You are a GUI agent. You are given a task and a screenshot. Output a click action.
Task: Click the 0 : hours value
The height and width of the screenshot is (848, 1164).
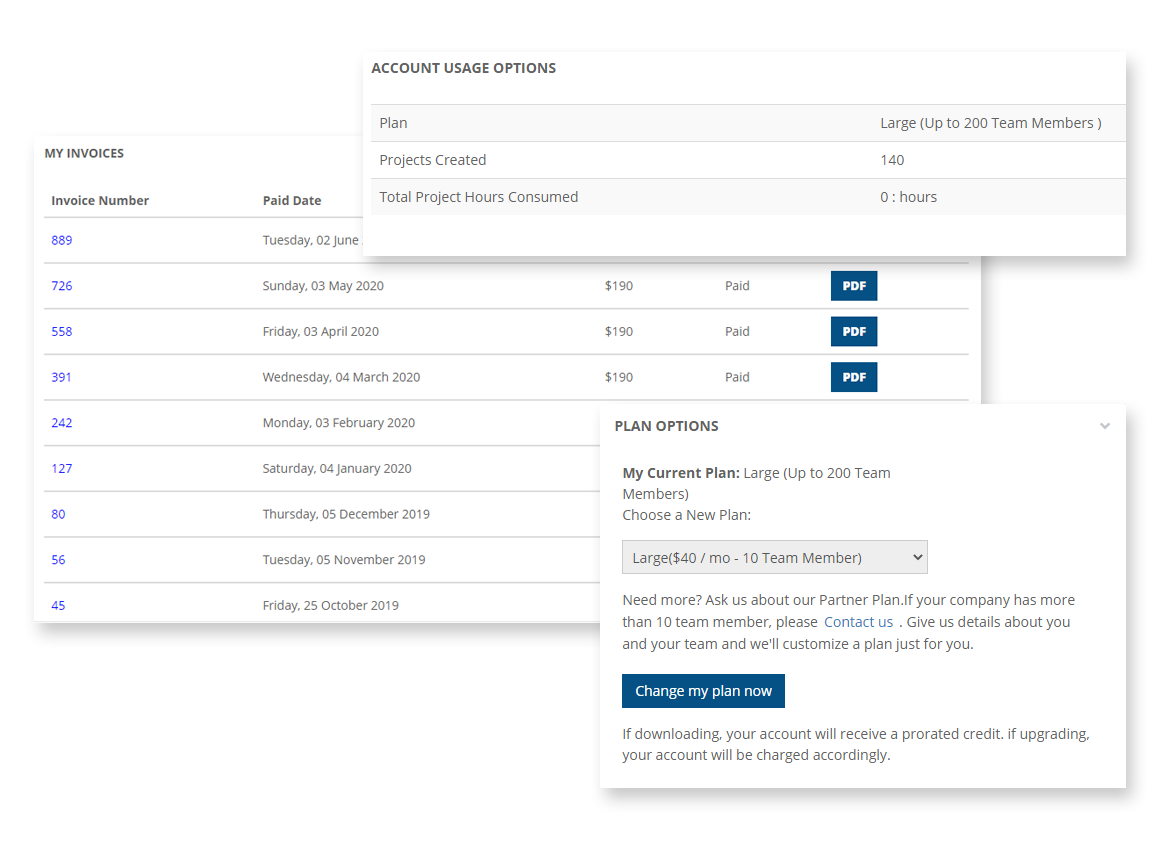click(x=909, y=197)
